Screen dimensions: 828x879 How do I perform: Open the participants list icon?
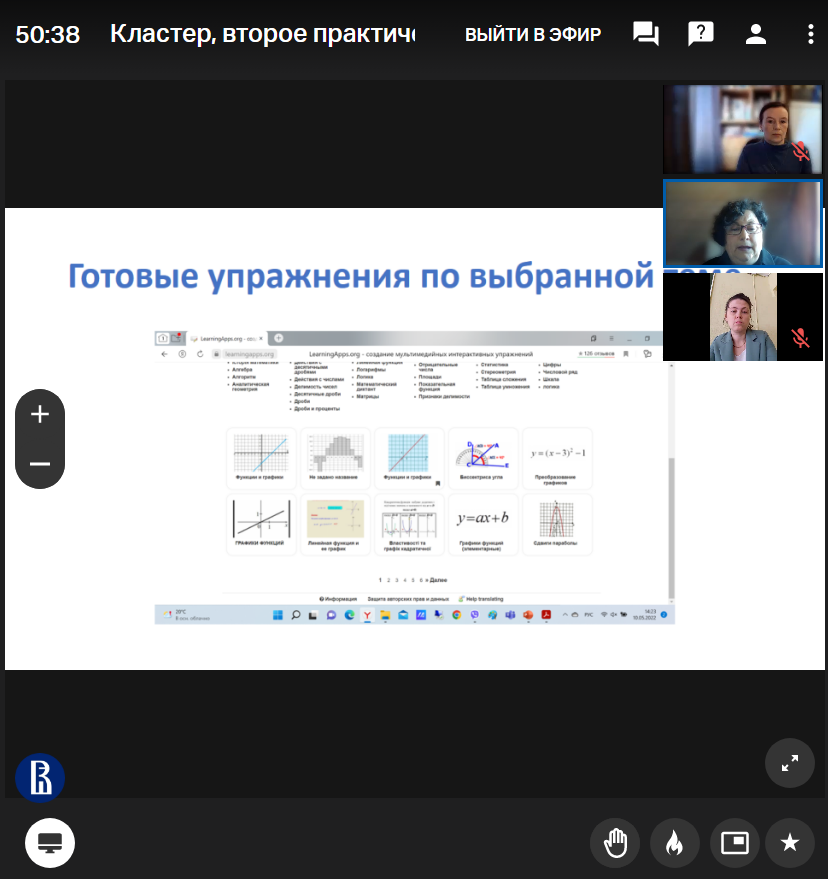[756, 34]
